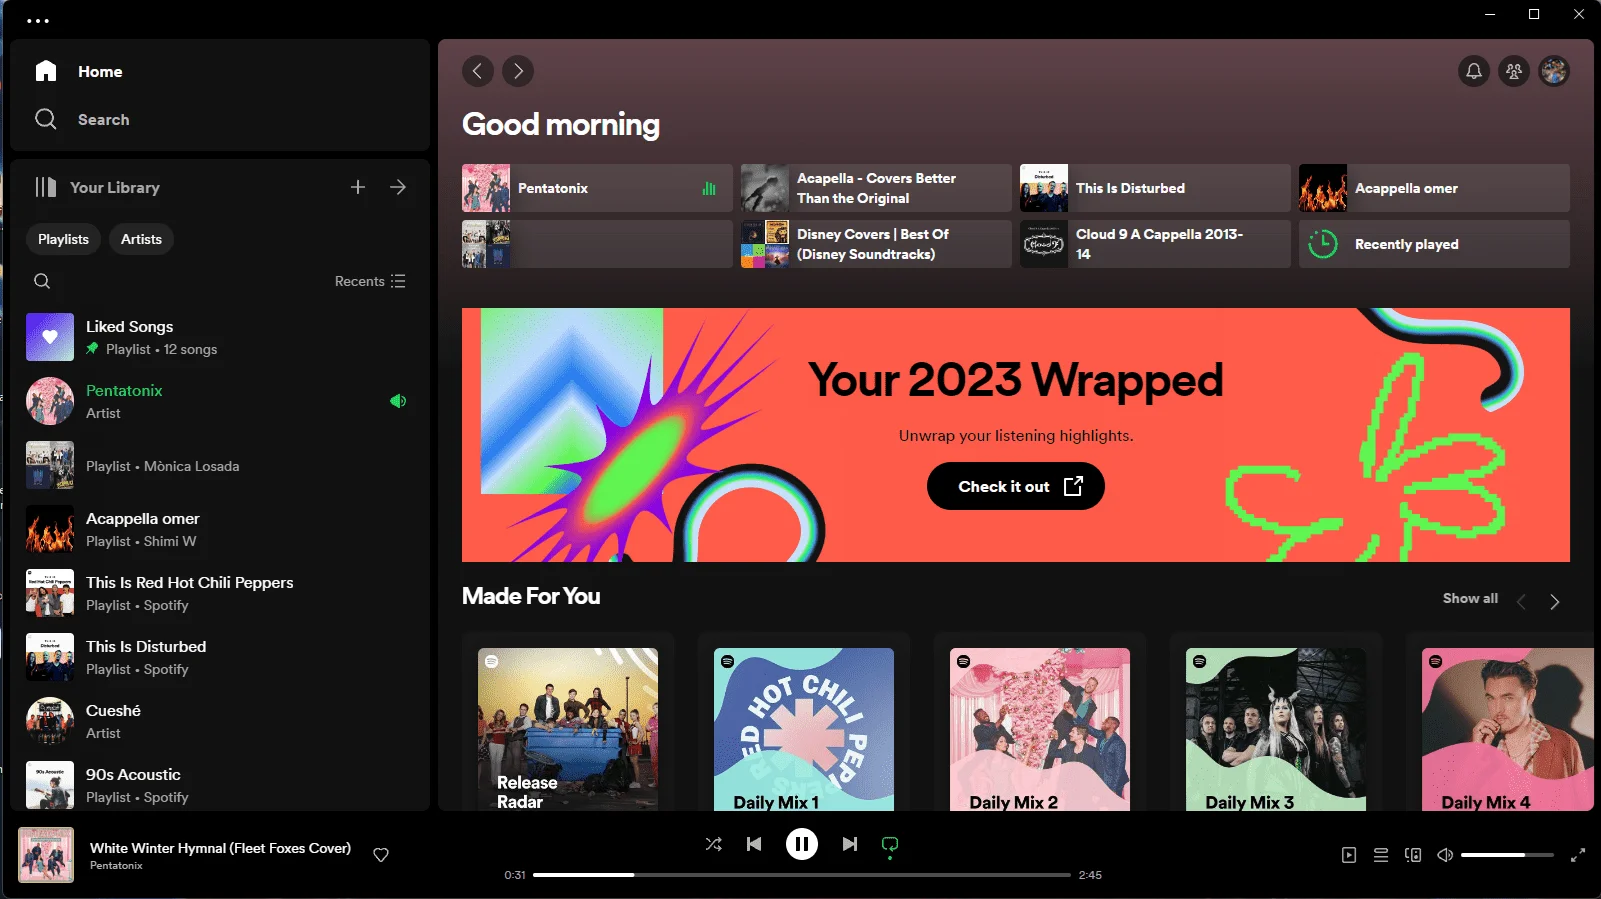Screen dimensions: 1601x899
Task: Click the mosaic playlist tile without a title
Action: click(597, 244)
